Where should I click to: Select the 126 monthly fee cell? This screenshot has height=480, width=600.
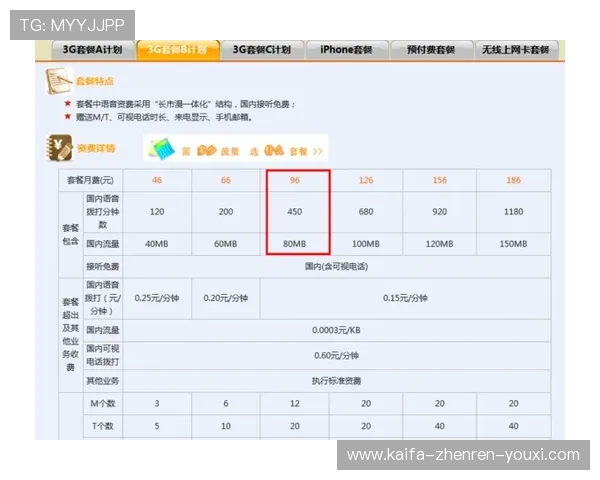pyautogui.click(x=366, y=180)
